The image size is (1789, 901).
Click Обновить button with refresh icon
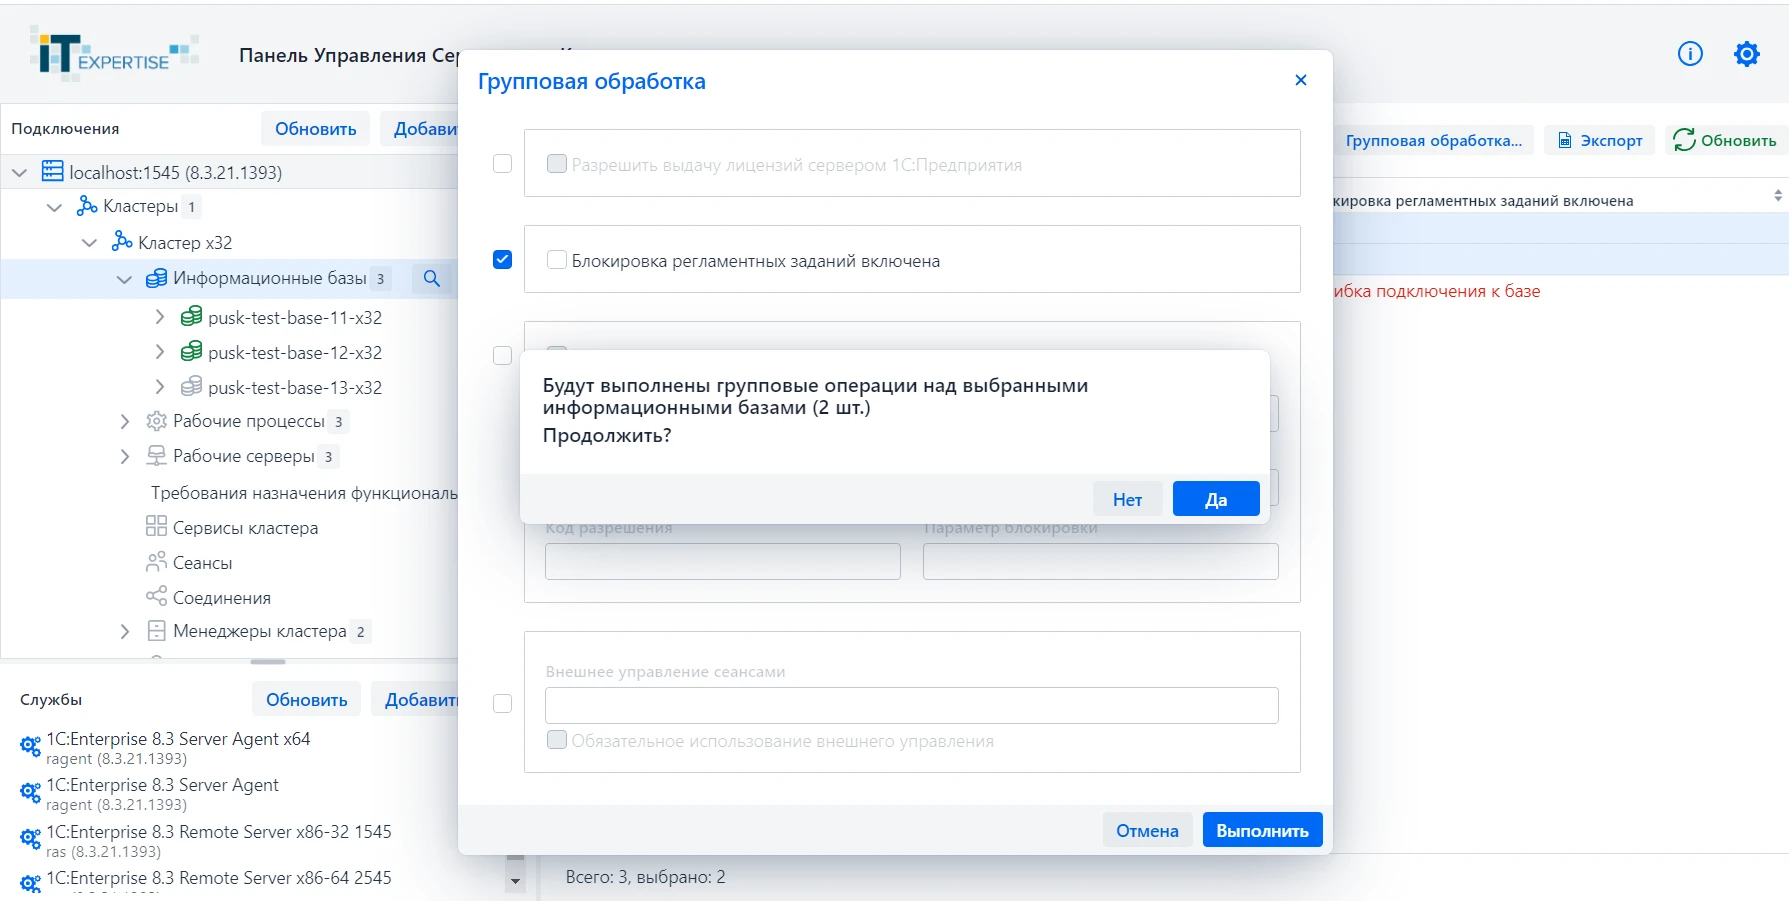(1725, 140)
